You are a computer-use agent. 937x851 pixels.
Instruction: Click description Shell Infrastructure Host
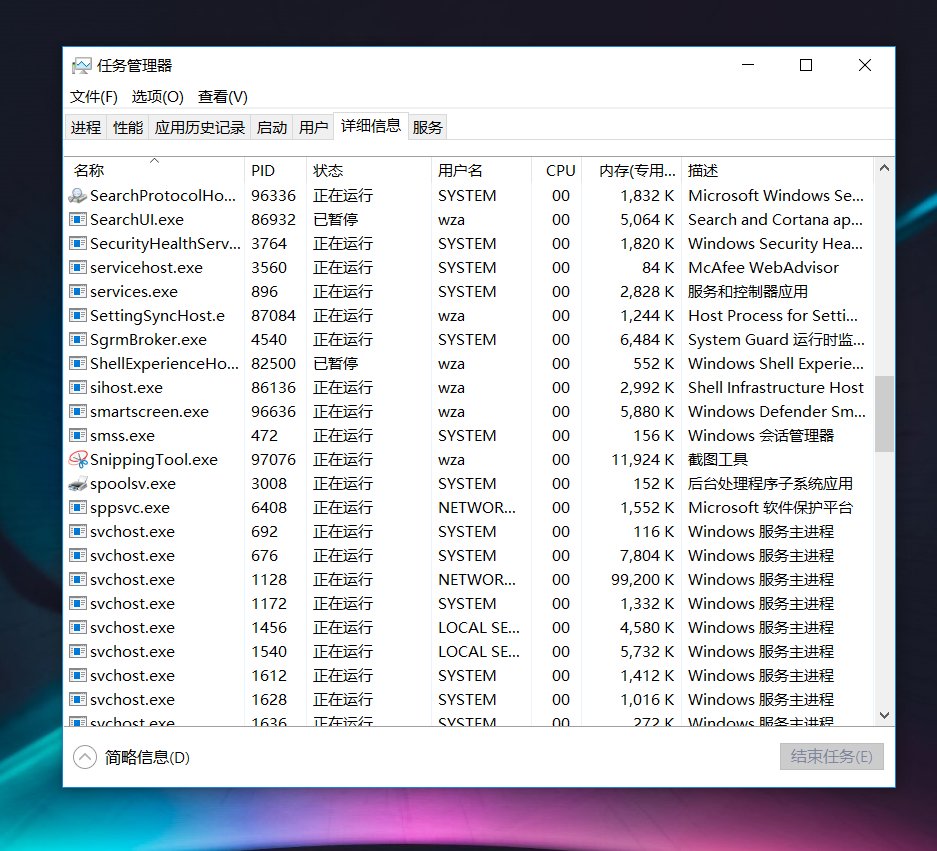coord(776,387)
